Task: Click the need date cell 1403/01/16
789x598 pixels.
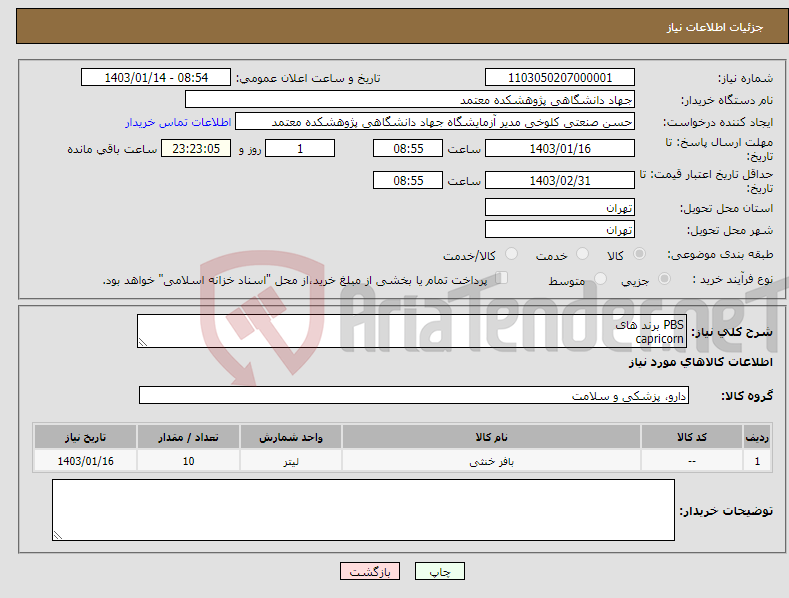Action: (86, 461)
